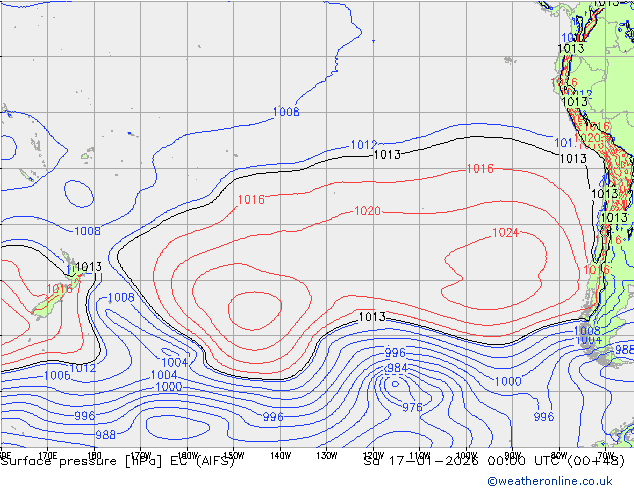The width and height of the screenshot is (634, 490).
Task: Click the 1013 label beside New Zealand's North Island
Action: tap(89, 267)
